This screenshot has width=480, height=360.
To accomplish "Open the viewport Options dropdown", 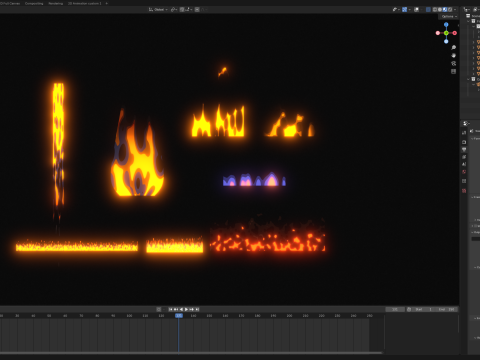I will [x=449, y=16].
